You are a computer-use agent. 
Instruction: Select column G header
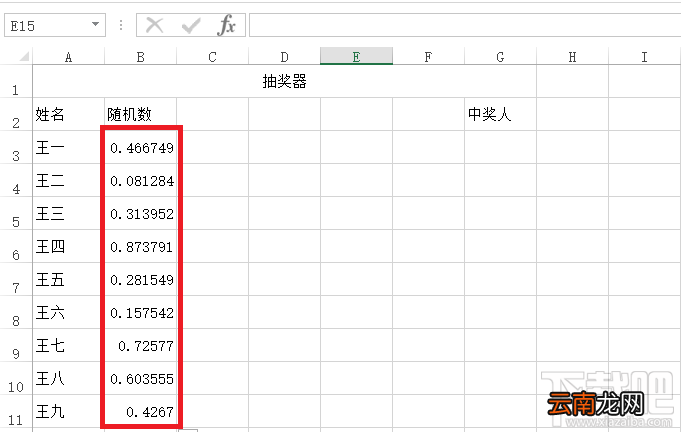500,57
